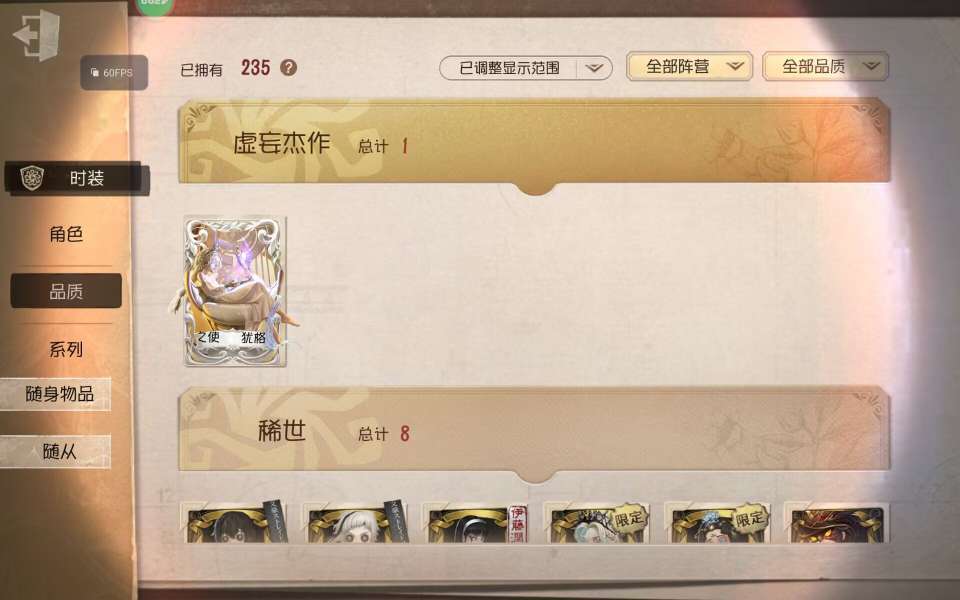Click the exit door icon
This screenshot has width=960, height=600.
pyautogui.click(x=37, y=36)
